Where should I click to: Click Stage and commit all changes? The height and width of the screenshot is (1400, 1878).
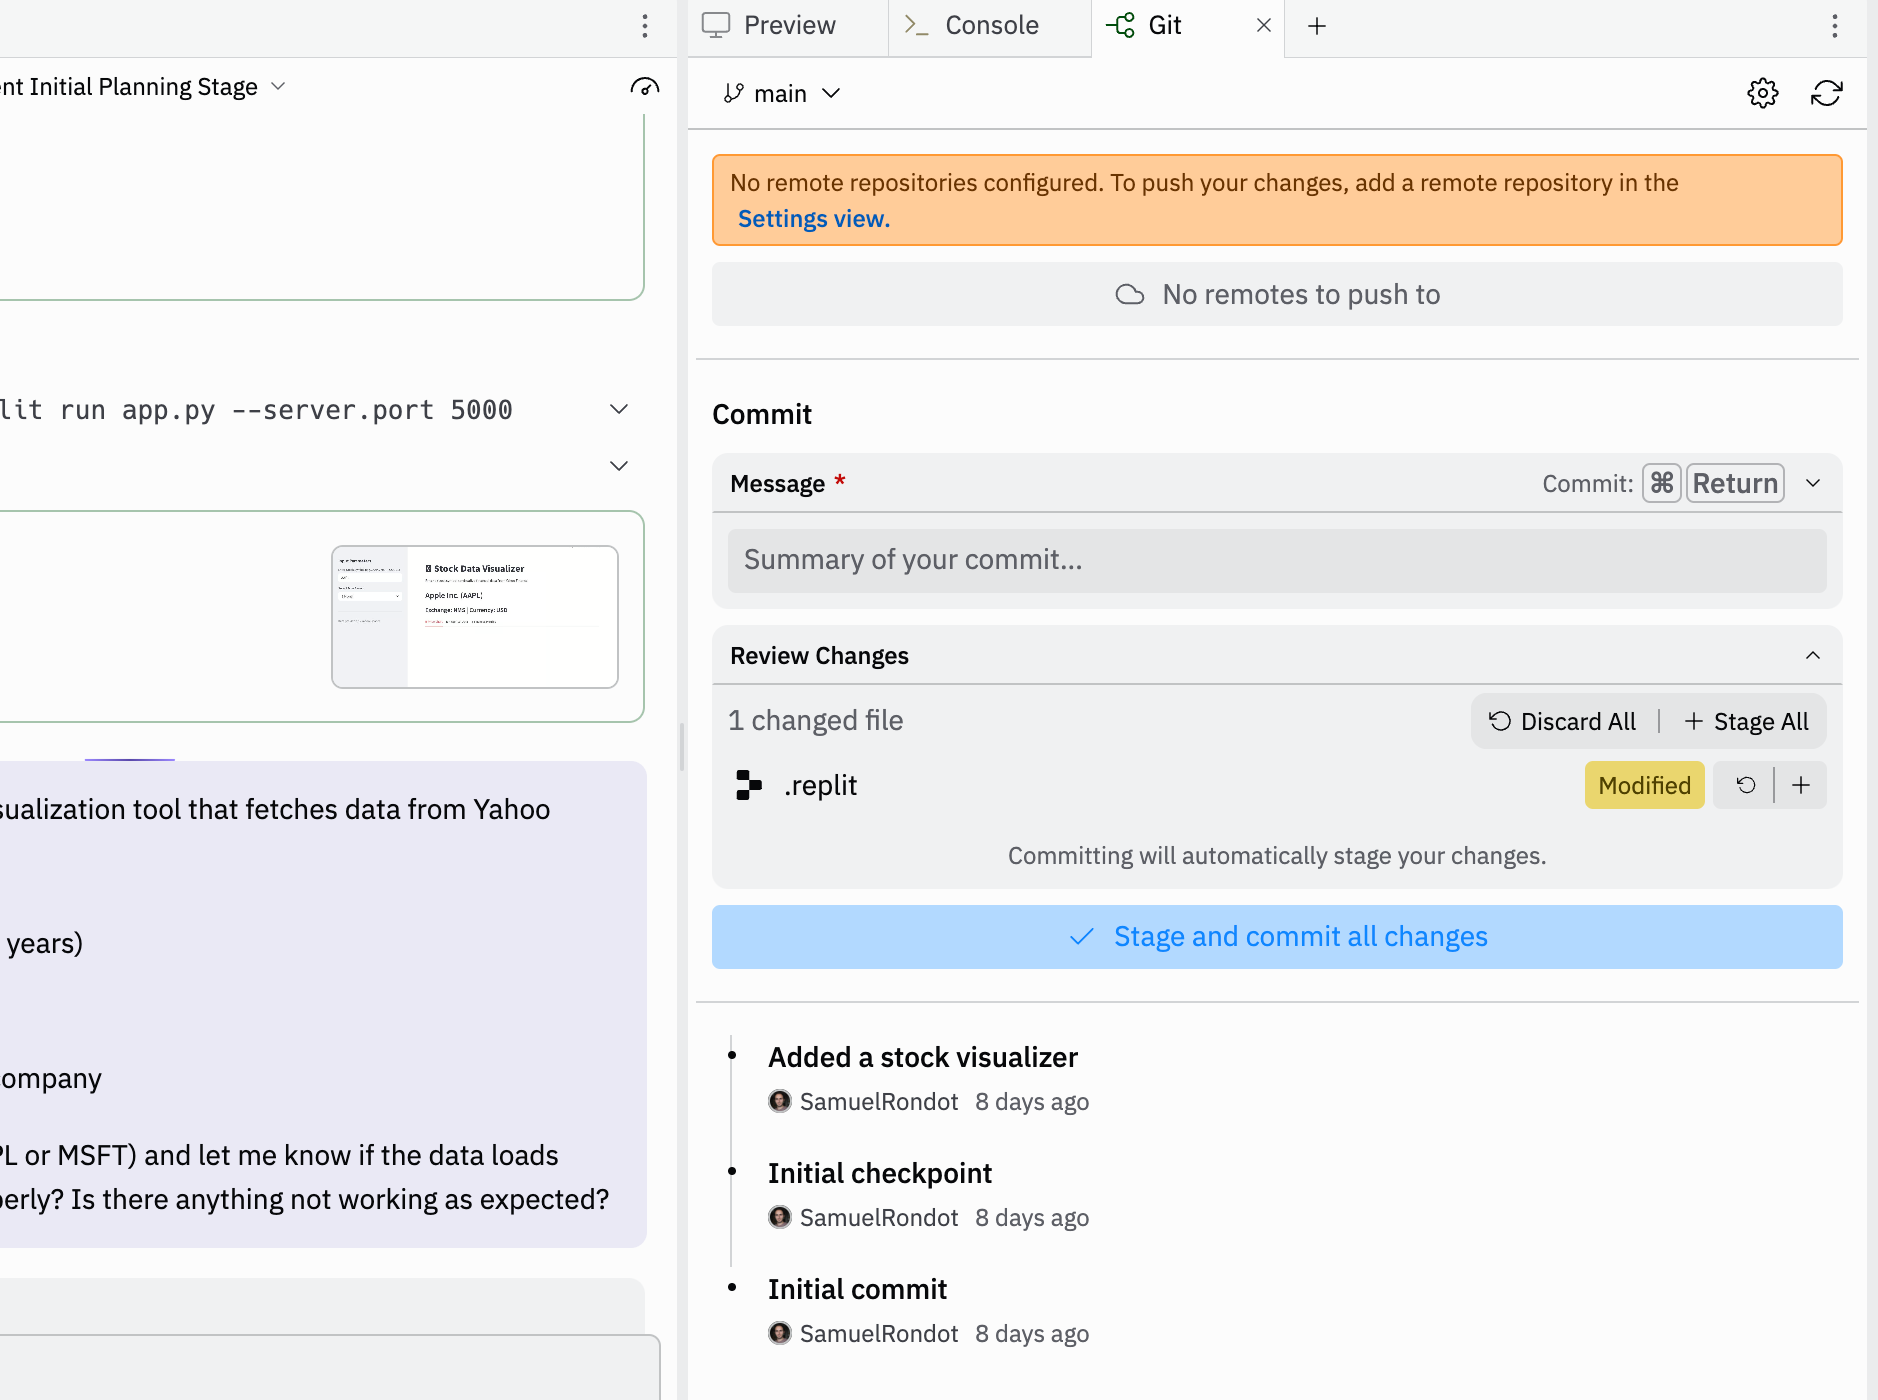click(x=1277, y=937)
